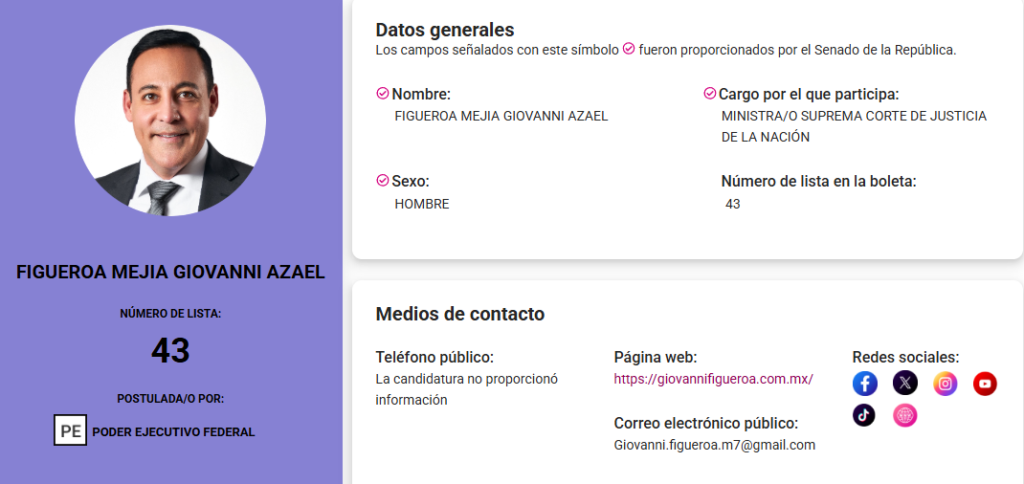
Task: Click the verification symbol in the Datos generales description
Action: pyautogui.click(x=629, y=49)
